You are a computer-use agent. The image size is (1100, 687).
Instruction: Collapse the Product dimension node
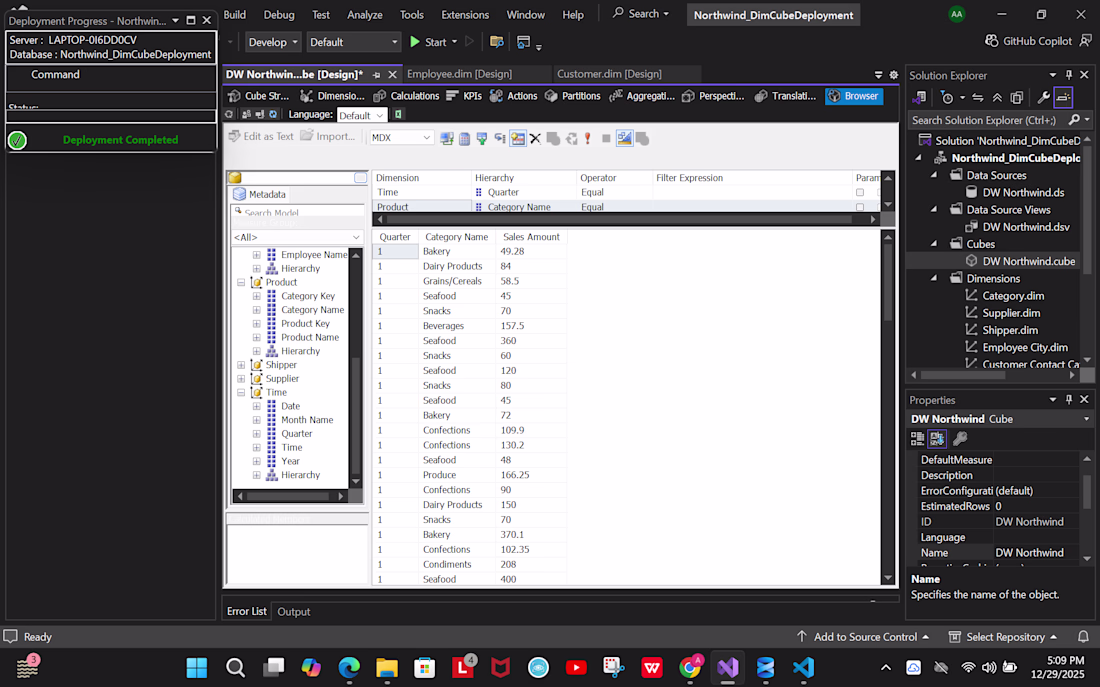pos(241,282)
